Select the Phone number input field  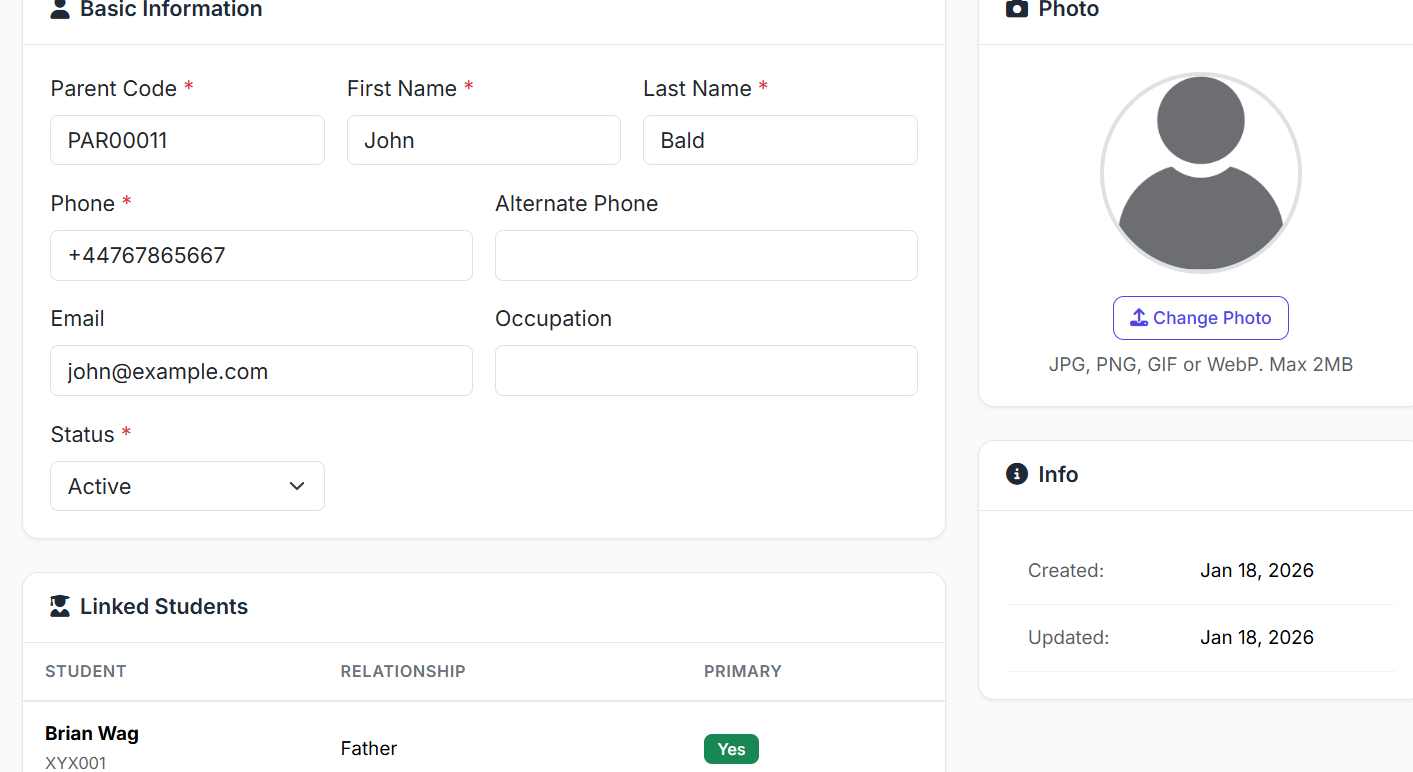click(x=261, y=255)
